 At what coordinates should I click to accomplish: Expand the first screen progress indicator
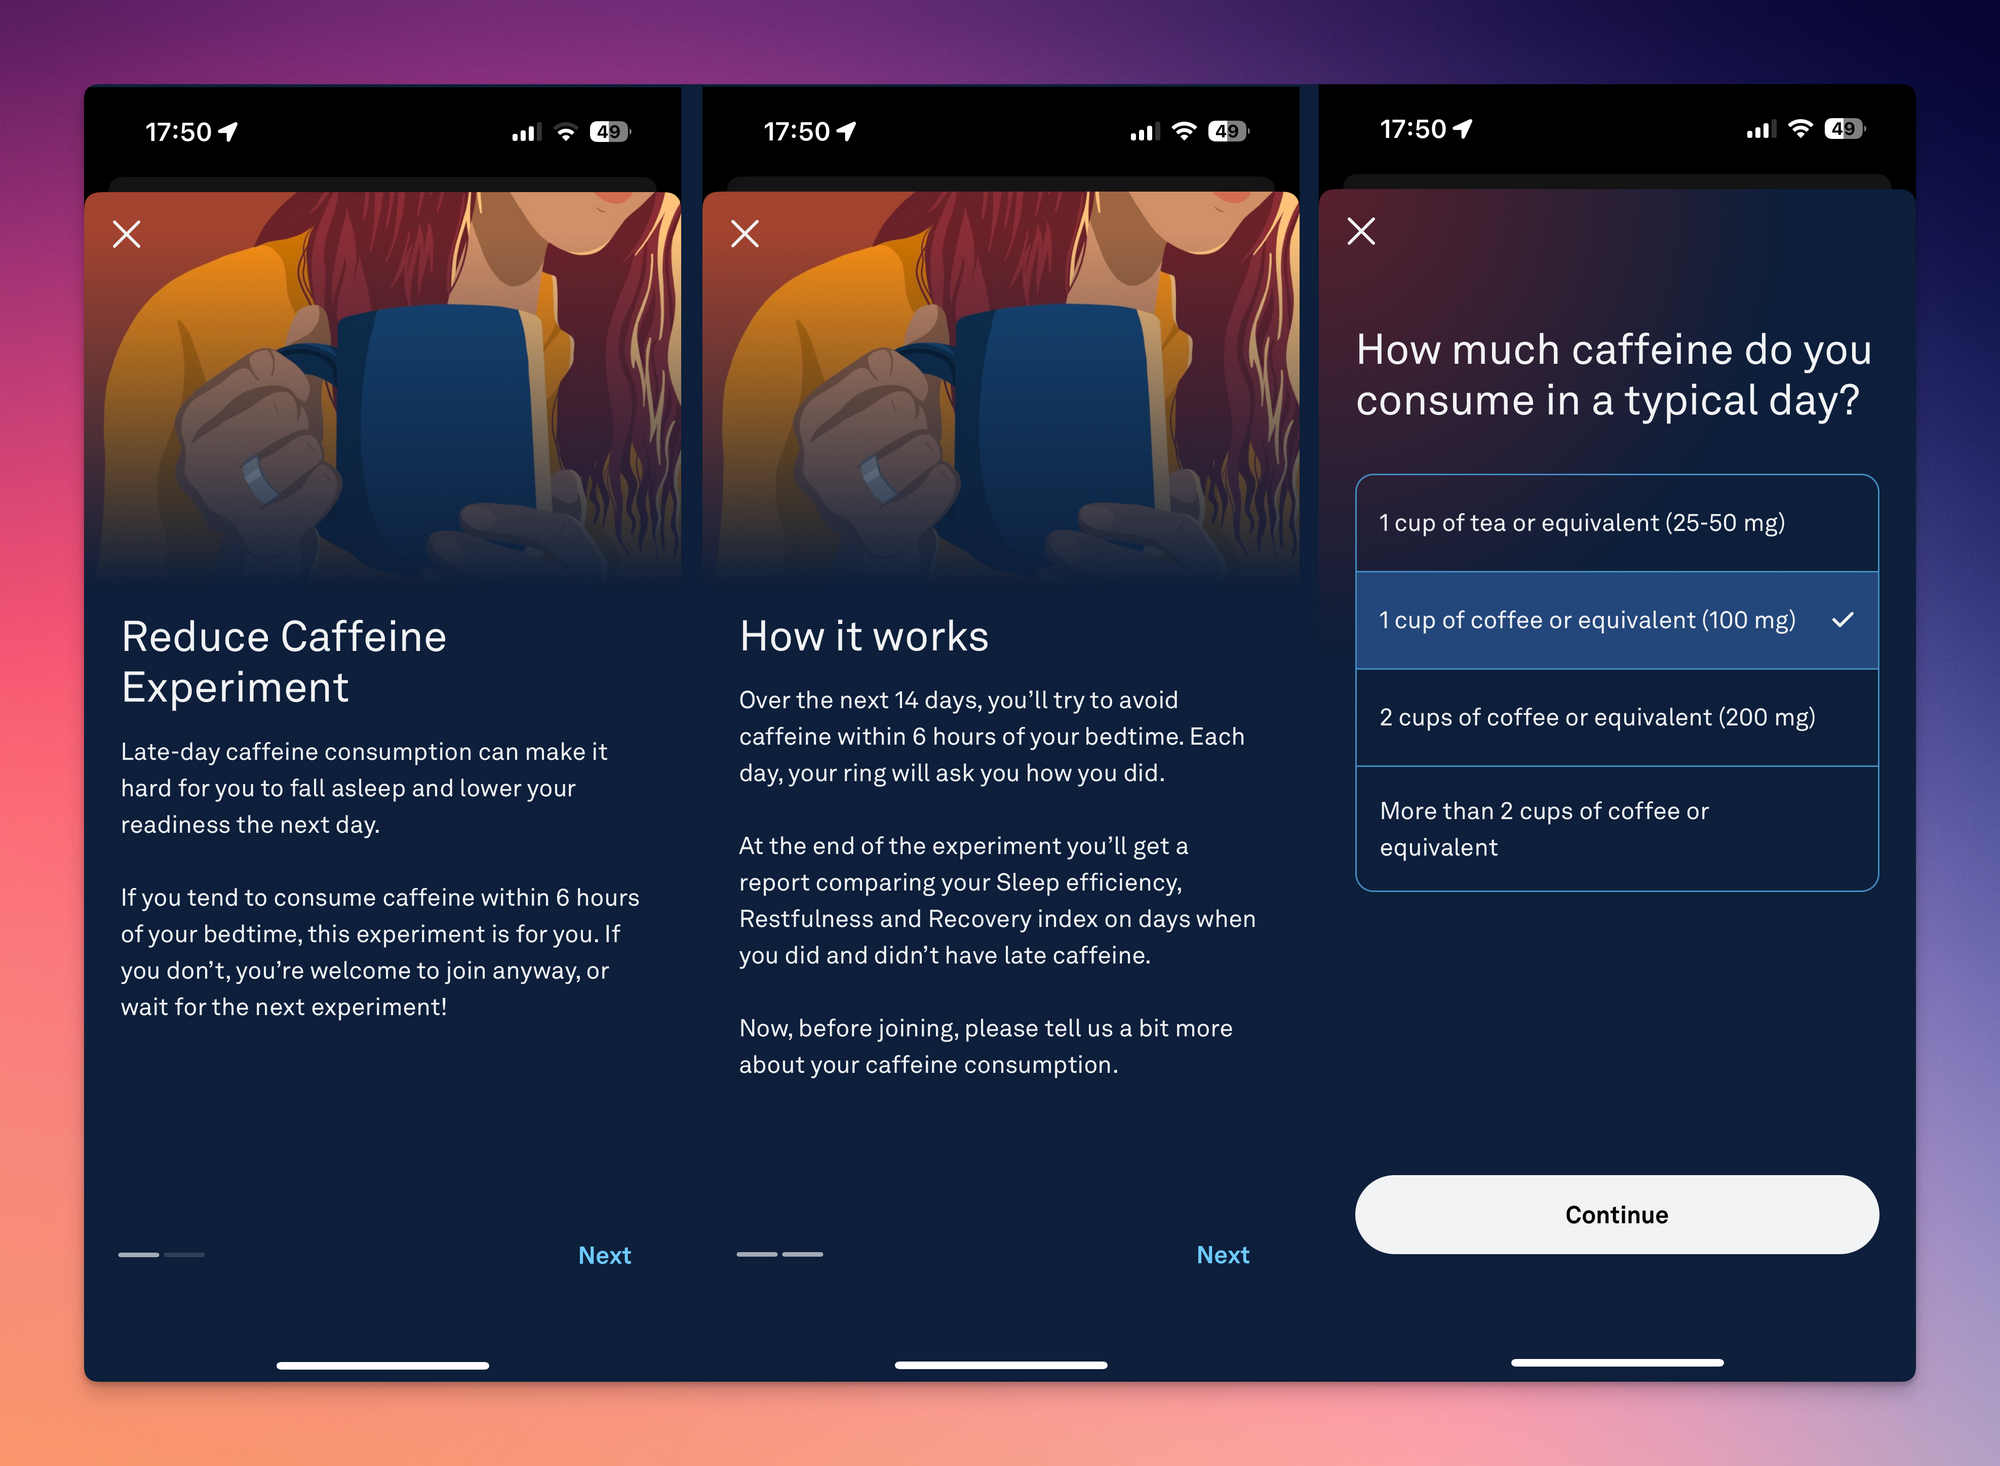click(138, 1255)
